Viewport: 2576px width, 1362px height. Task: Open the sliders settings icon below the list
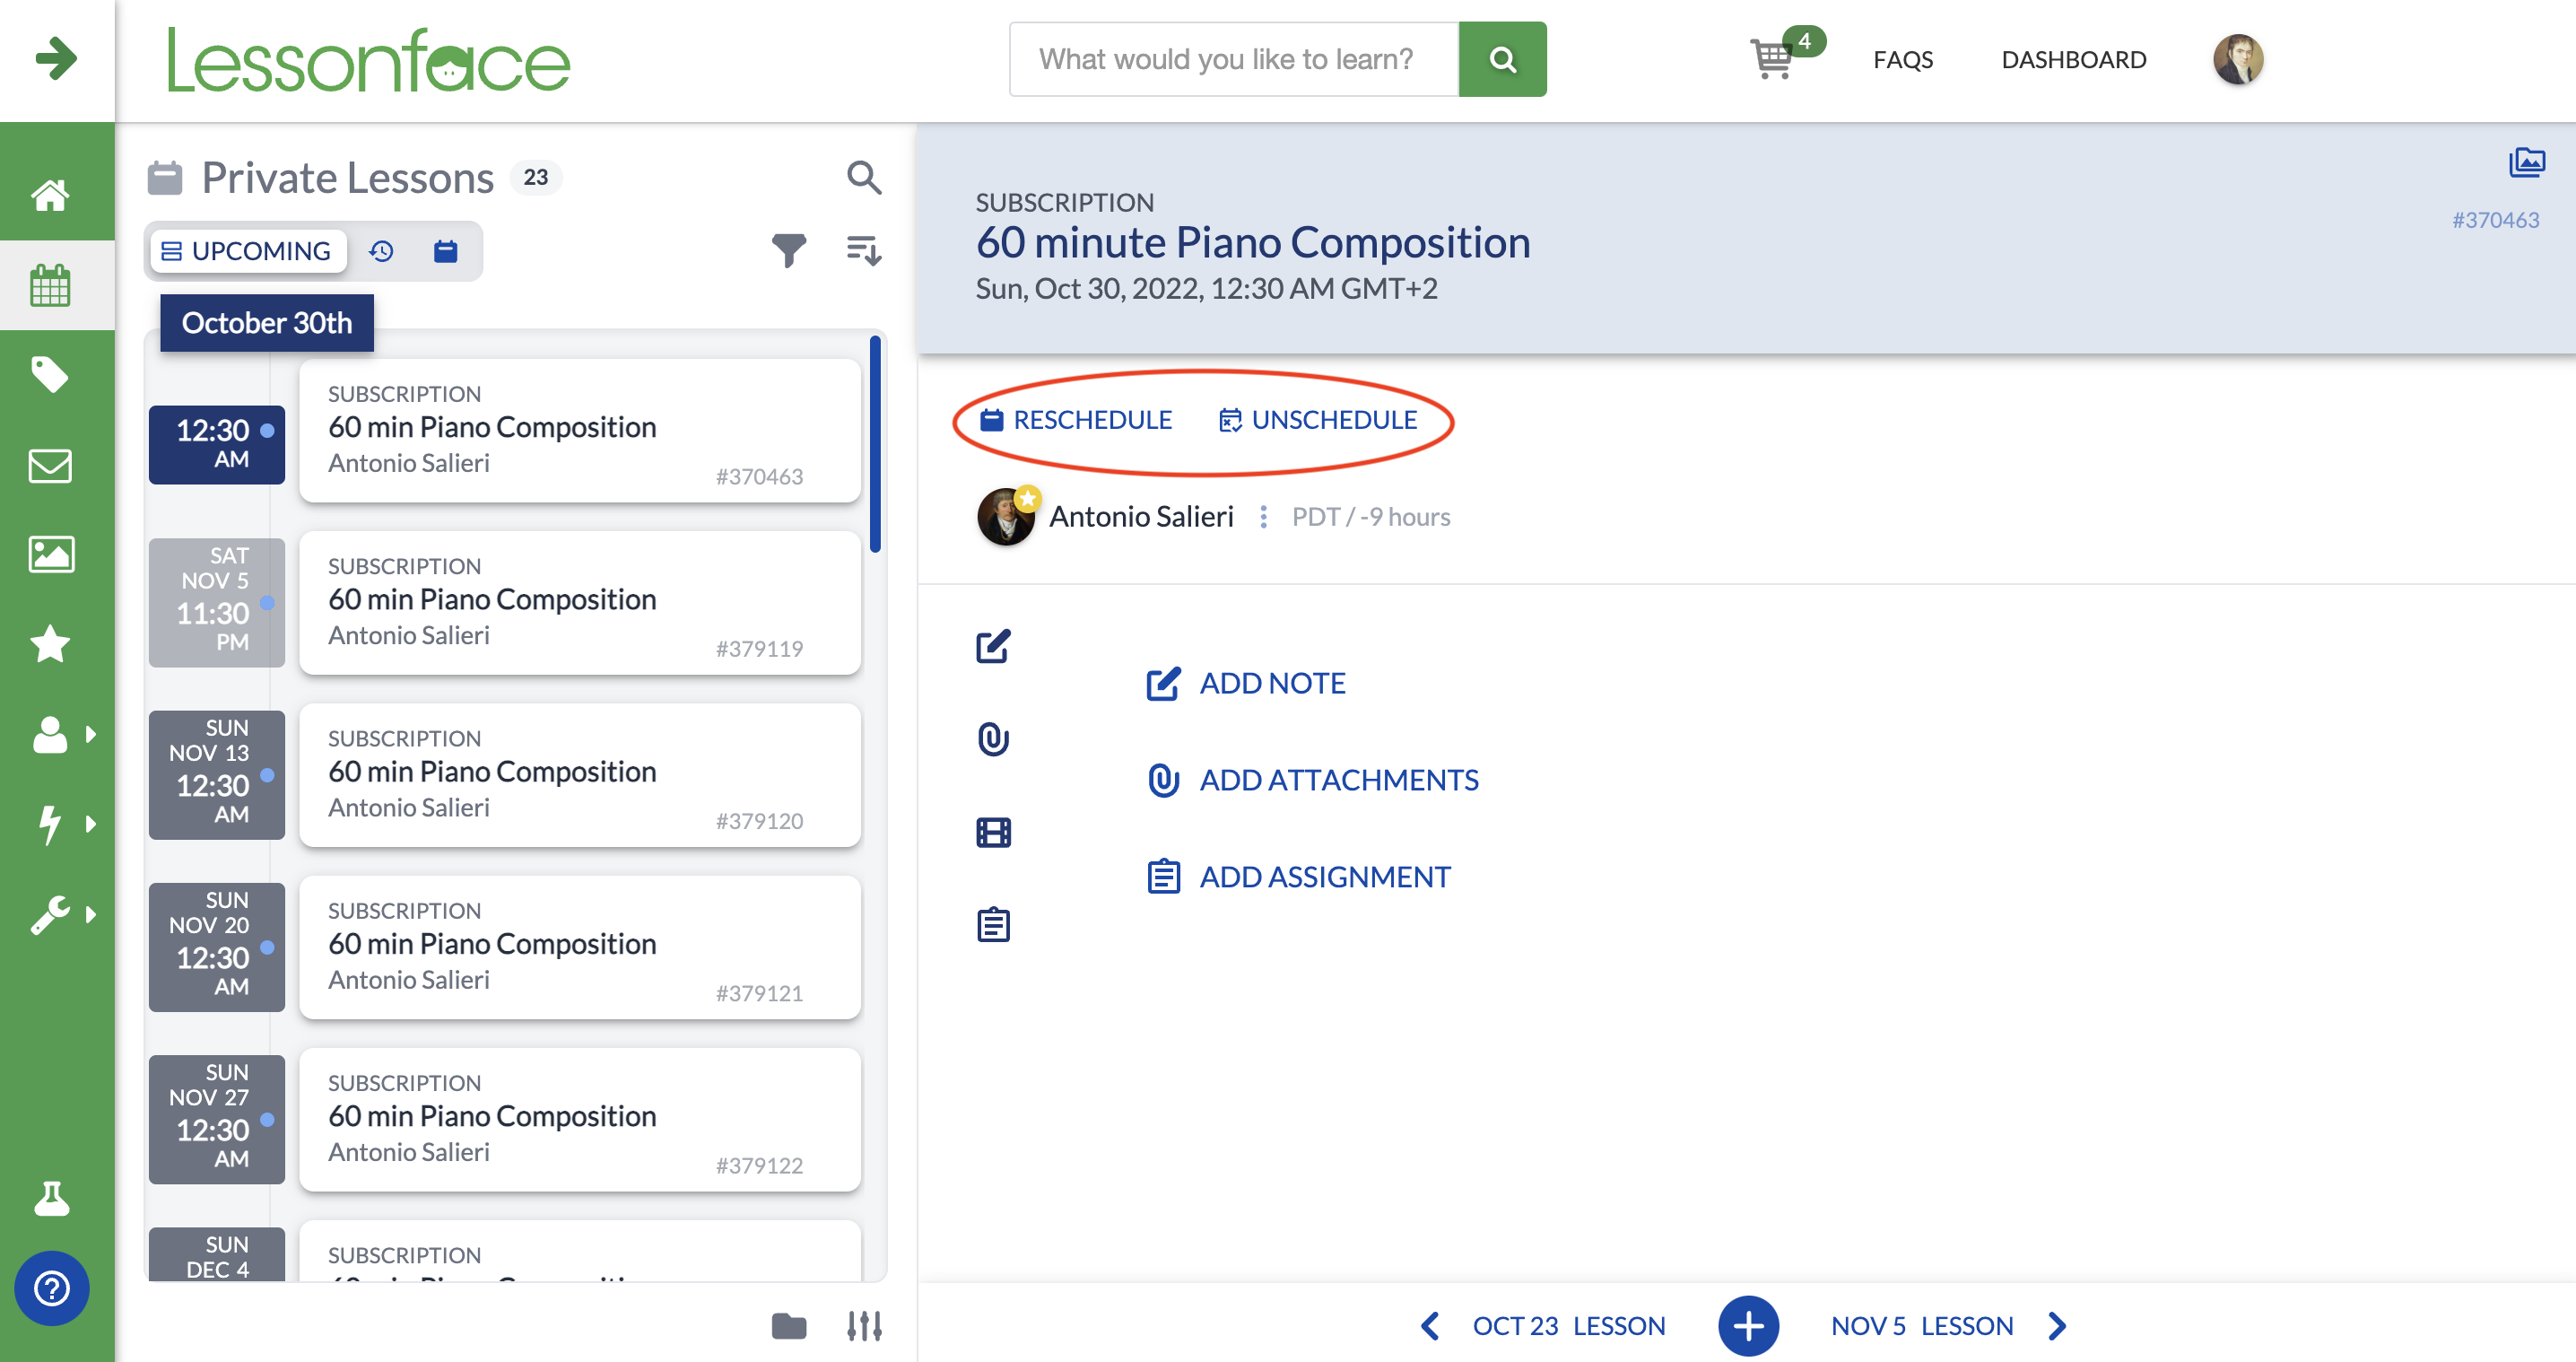[x=864, y=1326]
